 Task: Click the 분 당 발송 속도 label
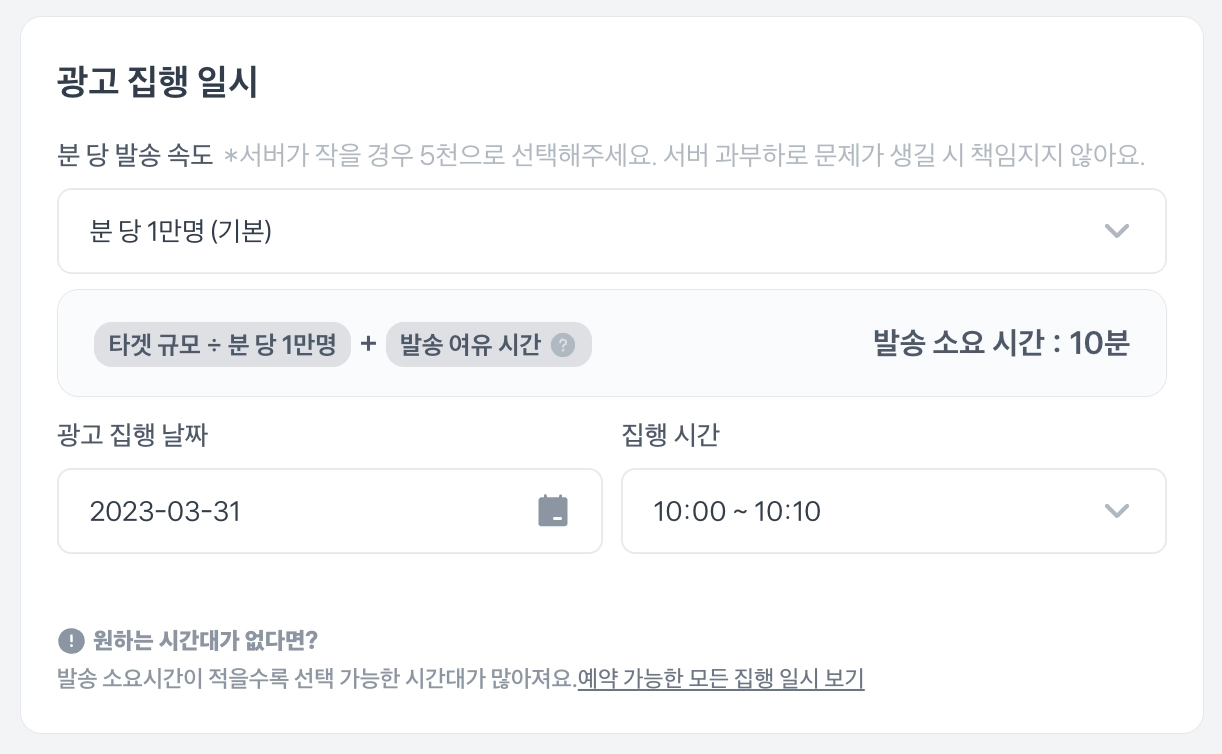click(x=136, y=156)
